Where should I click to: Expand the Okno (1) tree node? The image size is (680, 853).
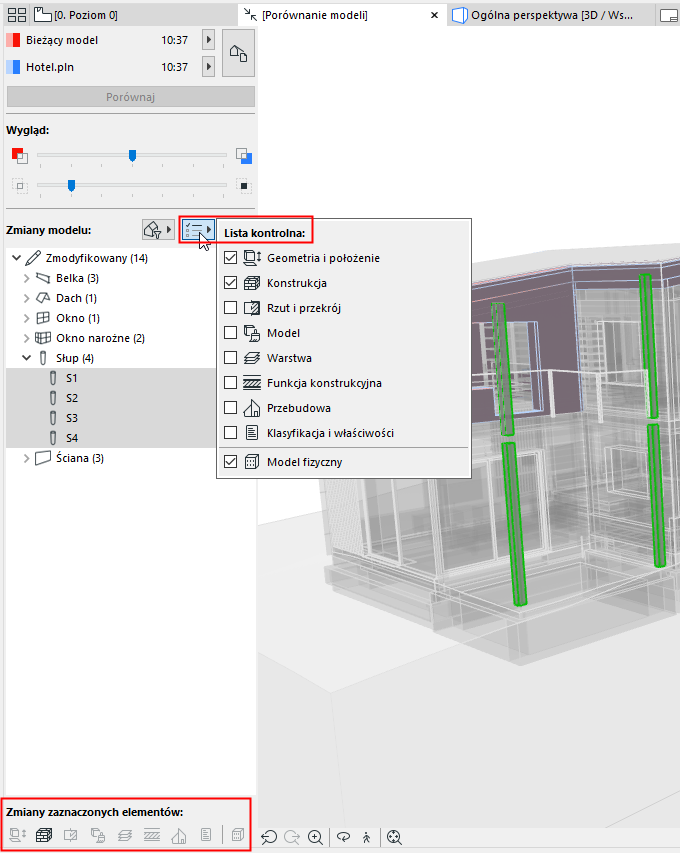tap(26, 318)
